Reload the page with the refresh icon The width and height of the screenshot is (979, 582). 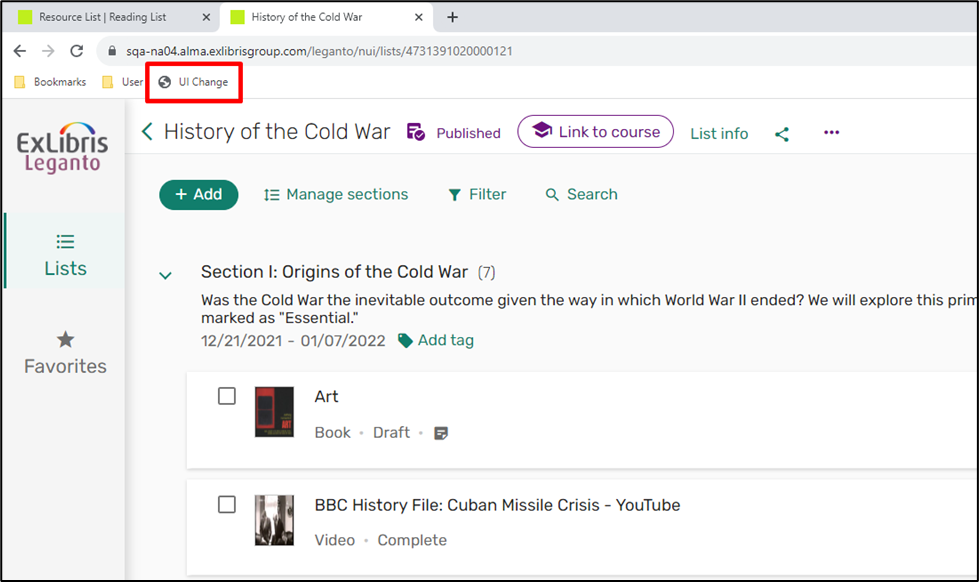pyautogui.click(x=77, y=51)
